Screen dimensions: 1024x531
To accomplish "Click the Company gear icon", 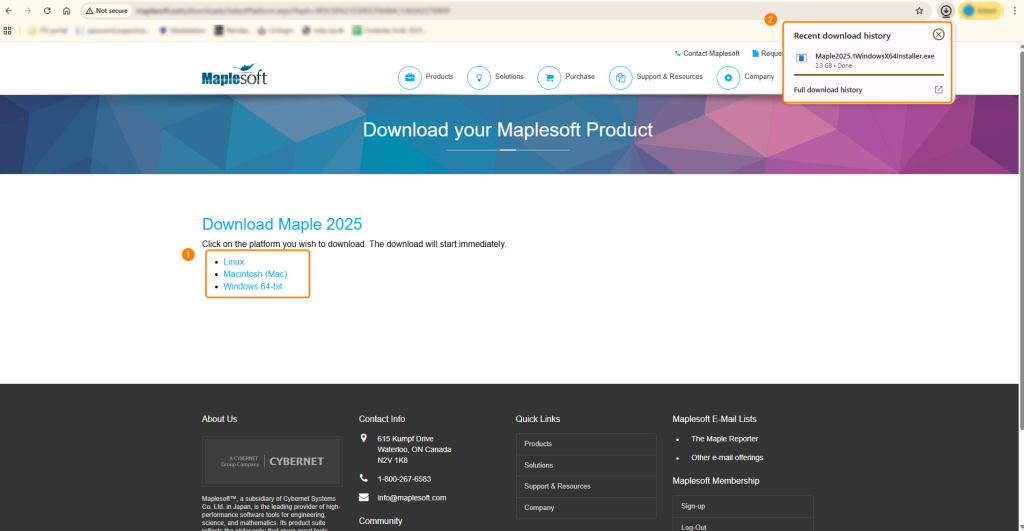I will click(x=728, y=77).
